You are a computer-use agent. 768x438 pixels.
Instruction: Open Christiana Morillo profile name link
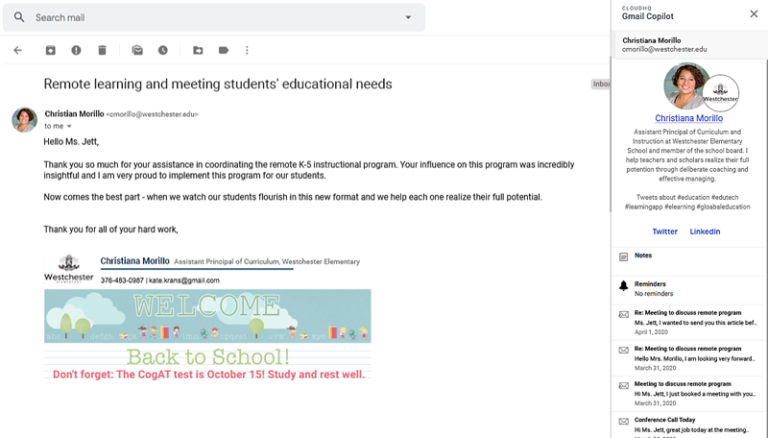point(689,118)
